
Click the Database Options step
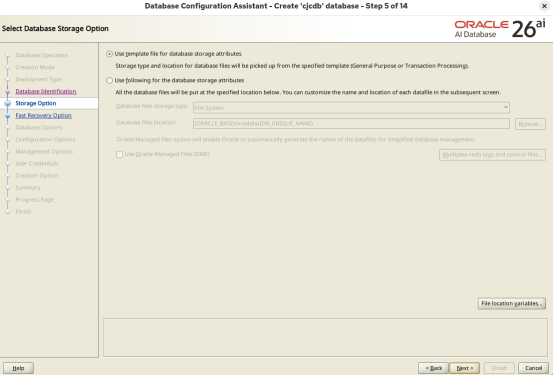tap(39, 127)
